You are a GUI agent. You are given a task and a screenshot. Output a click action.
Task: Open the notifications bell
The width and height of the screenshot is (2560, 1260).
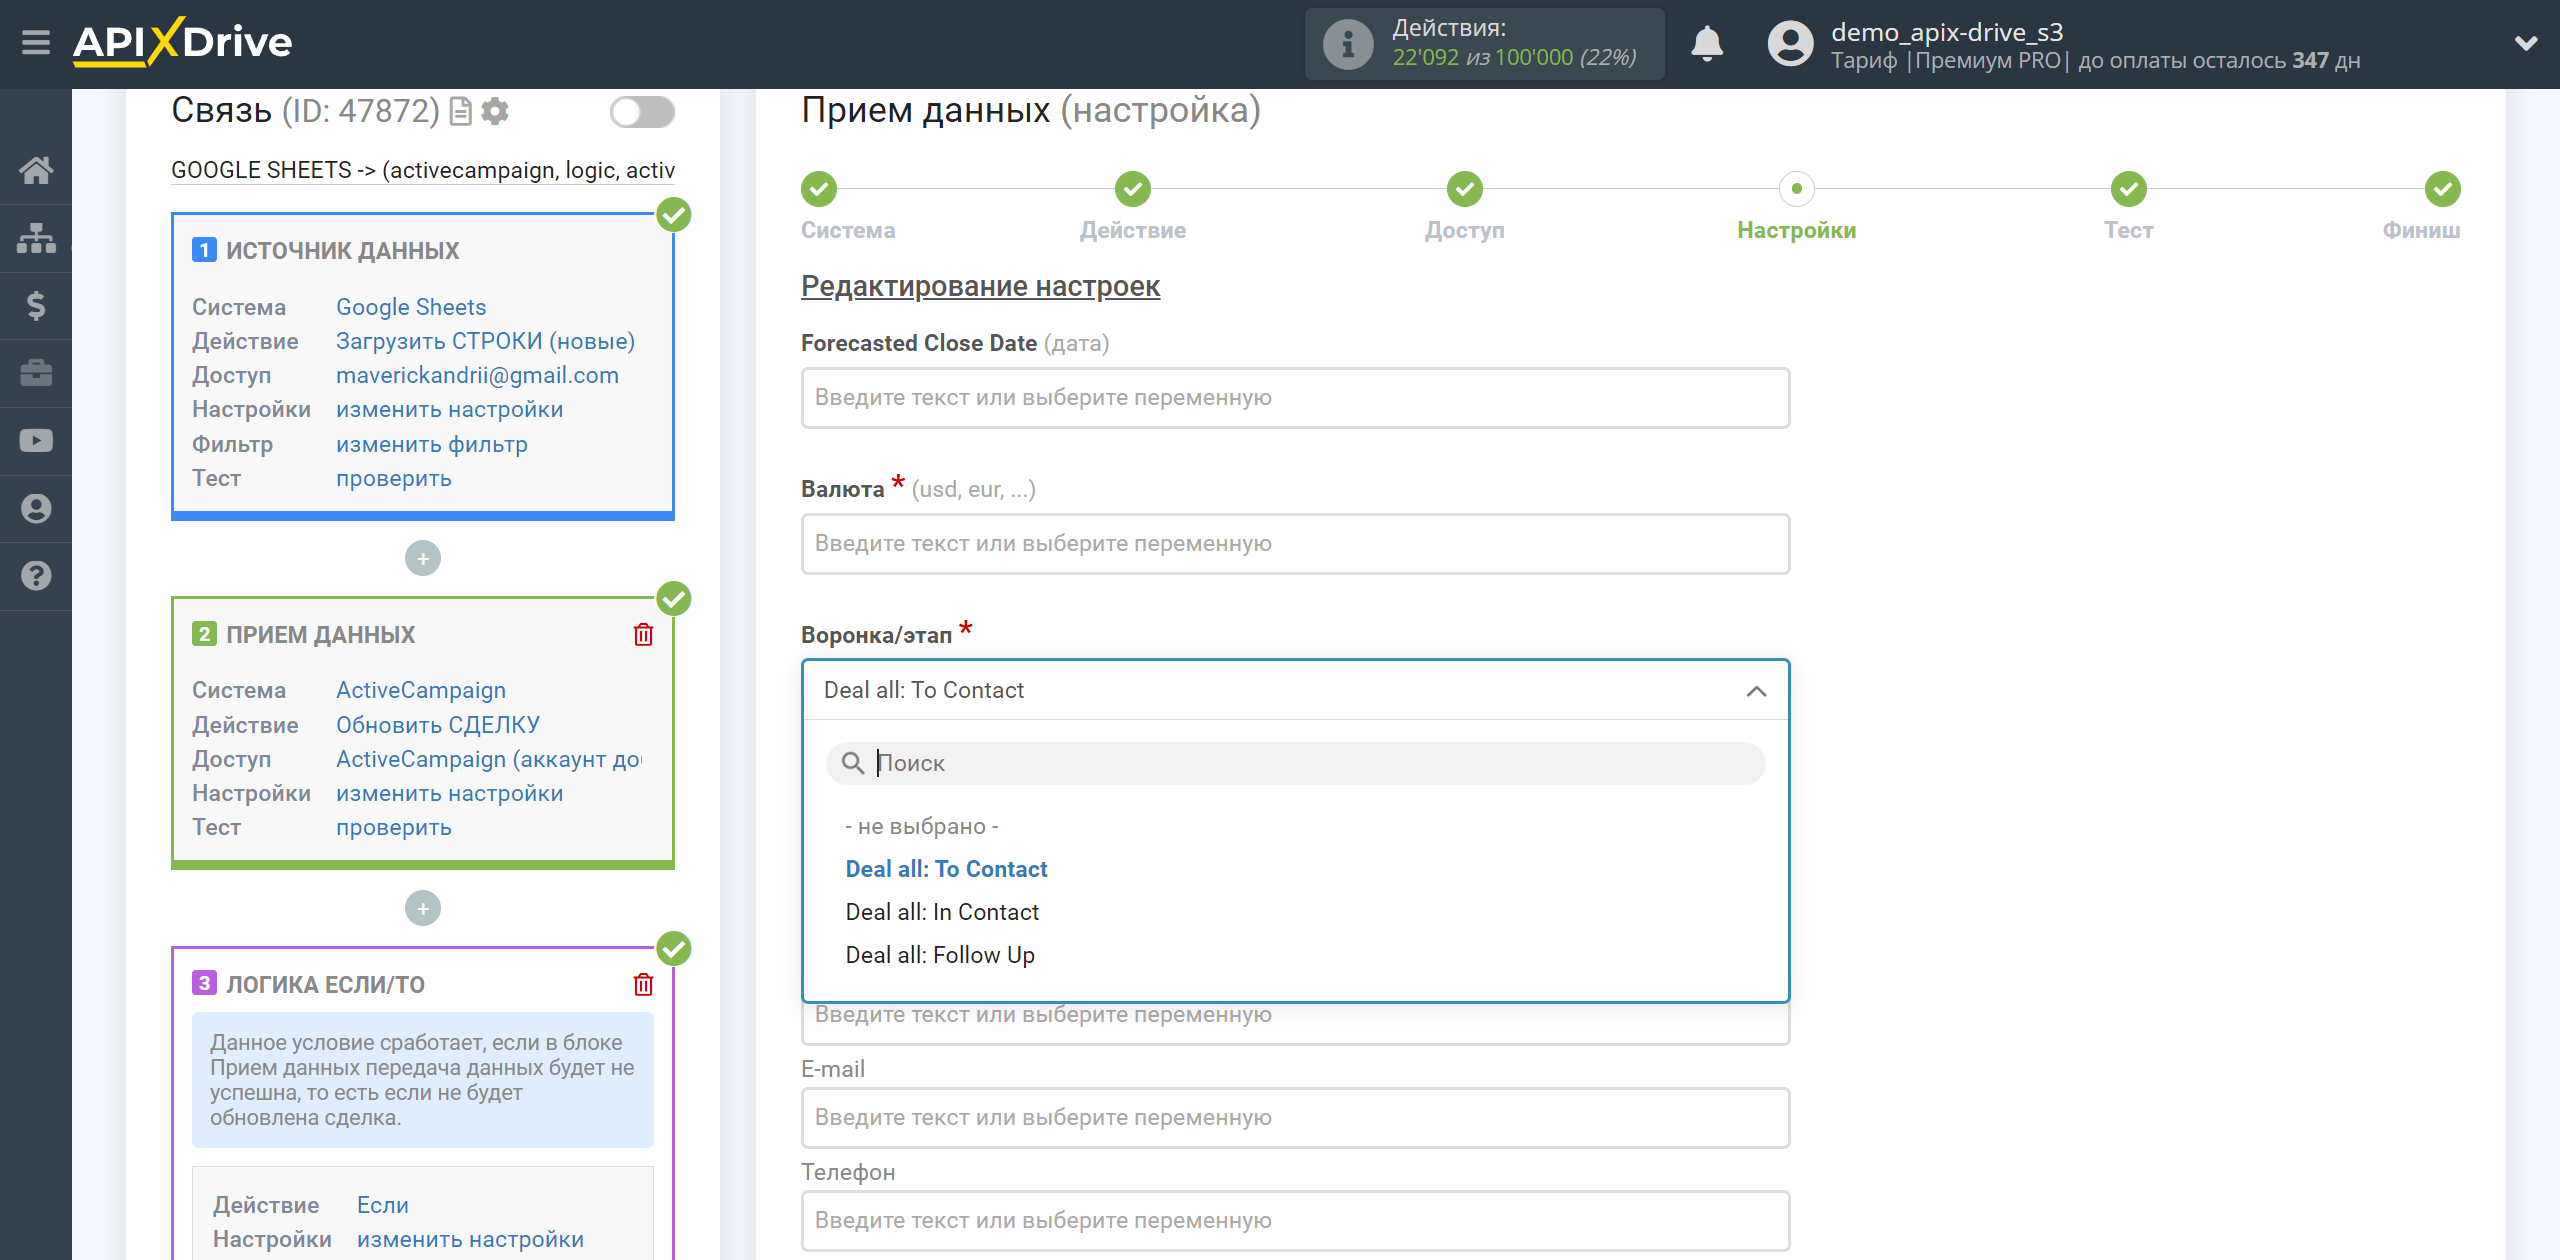pos(1707,44)
